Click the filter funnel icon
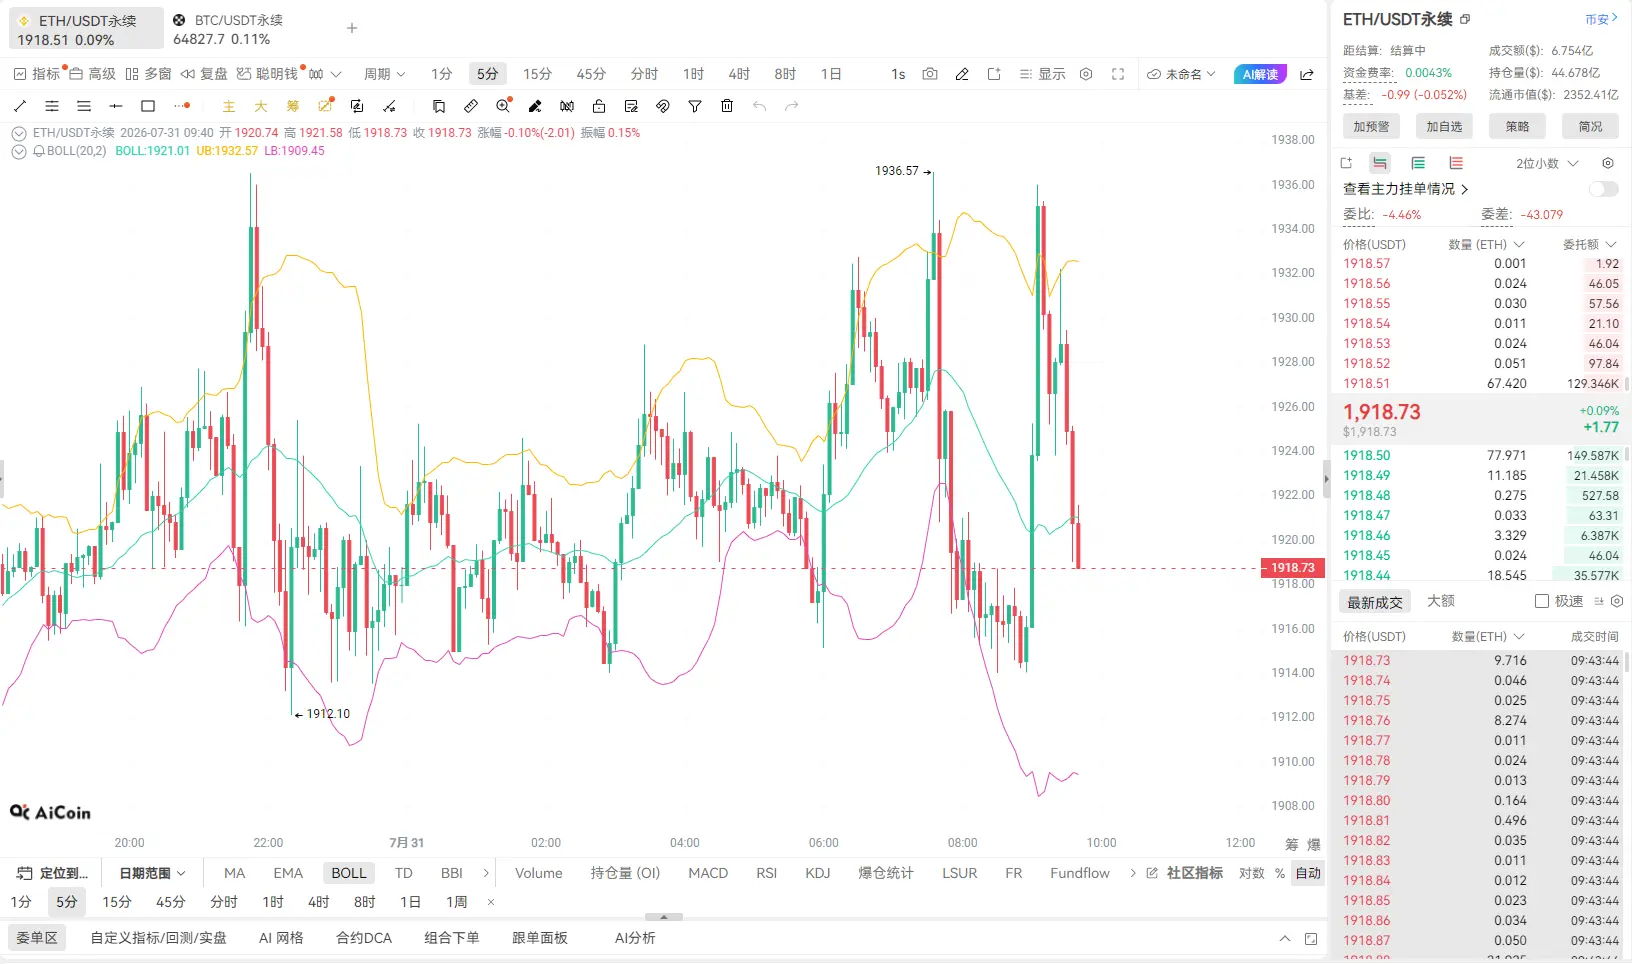Screen dimensions: 1632x964 click(695, 106)
